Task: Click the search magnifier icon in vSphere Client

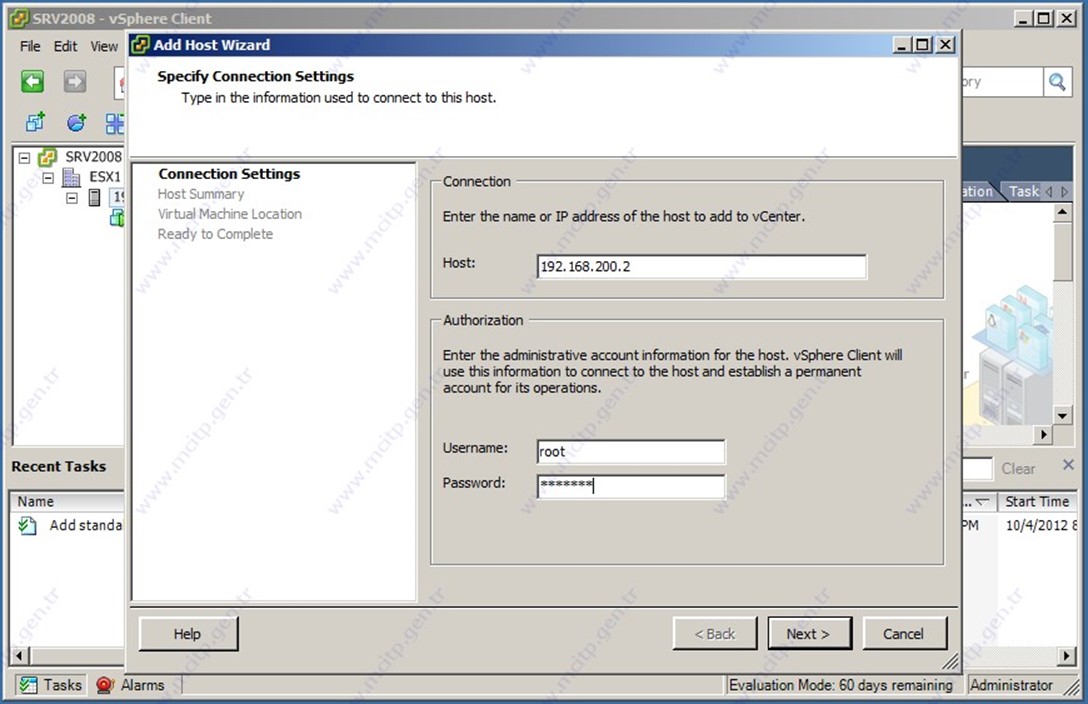Action: pyautogui.click(x=1057, y=82)
